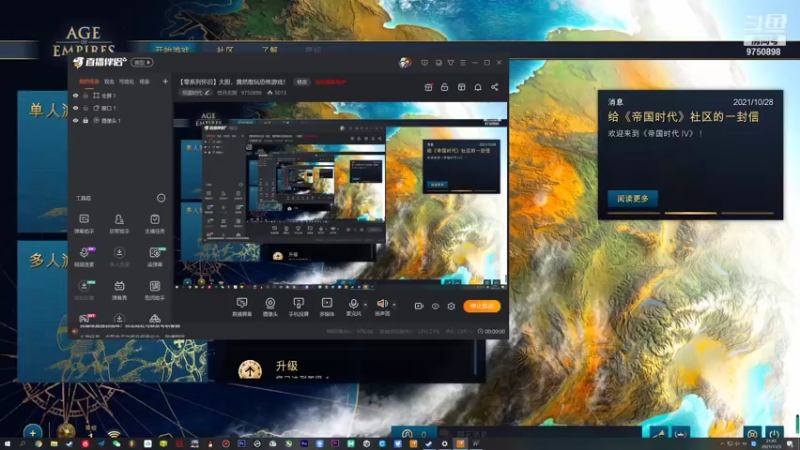This screenshot has width=800, height=450.
Task: Open the tool right of 弹幕秀
Action: point(155,290)
